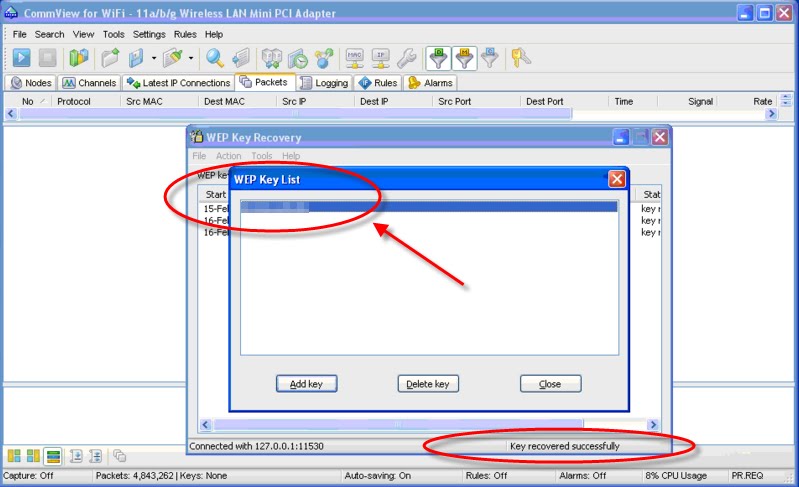799x487 pixels.
Task: Open the Settings menu
Action: 149,34
